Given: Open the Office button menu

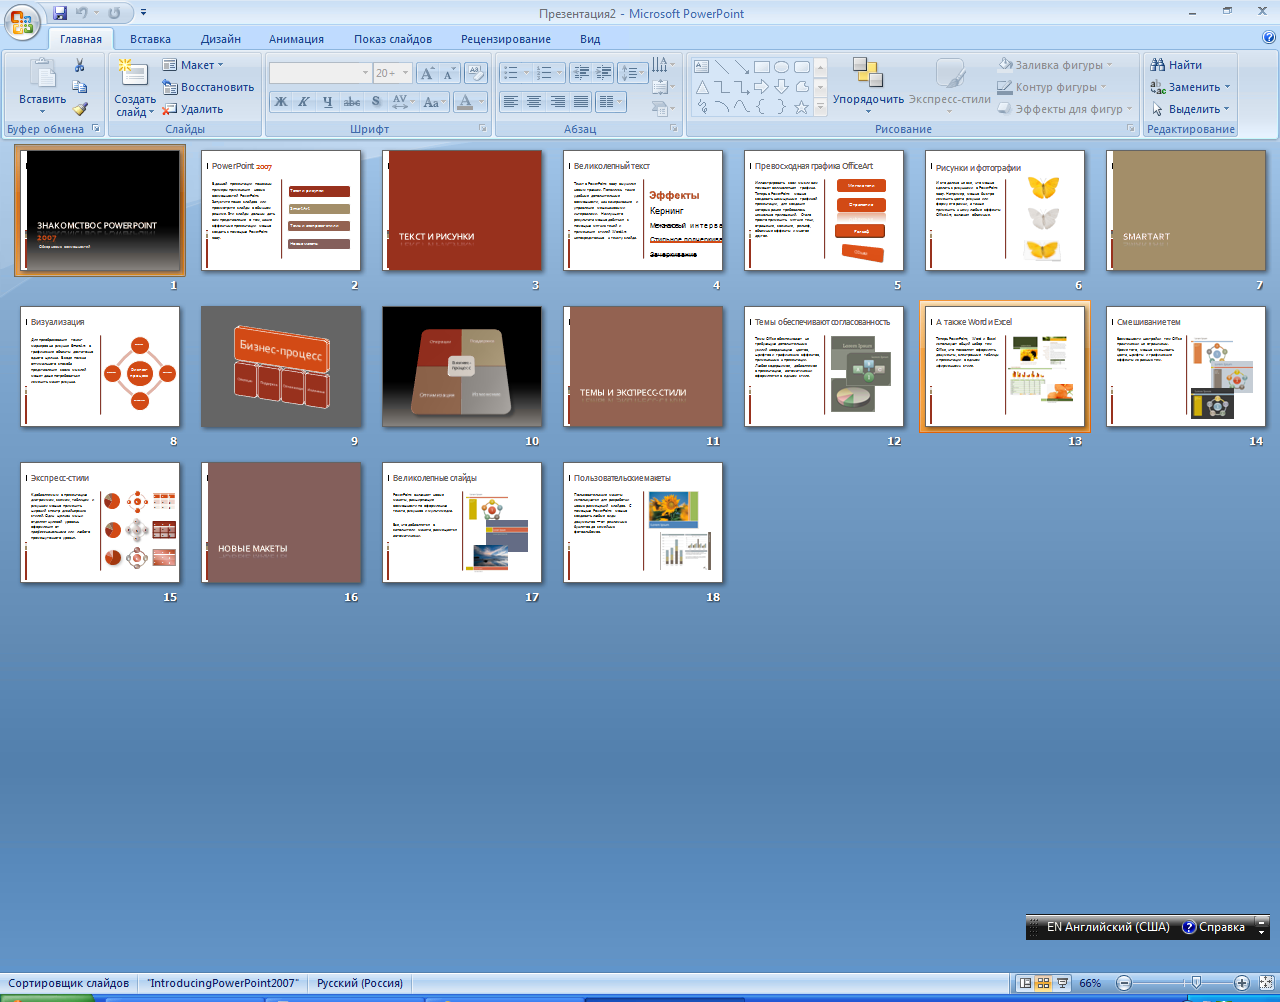Looking at the screenshot, I should [22, 21].
